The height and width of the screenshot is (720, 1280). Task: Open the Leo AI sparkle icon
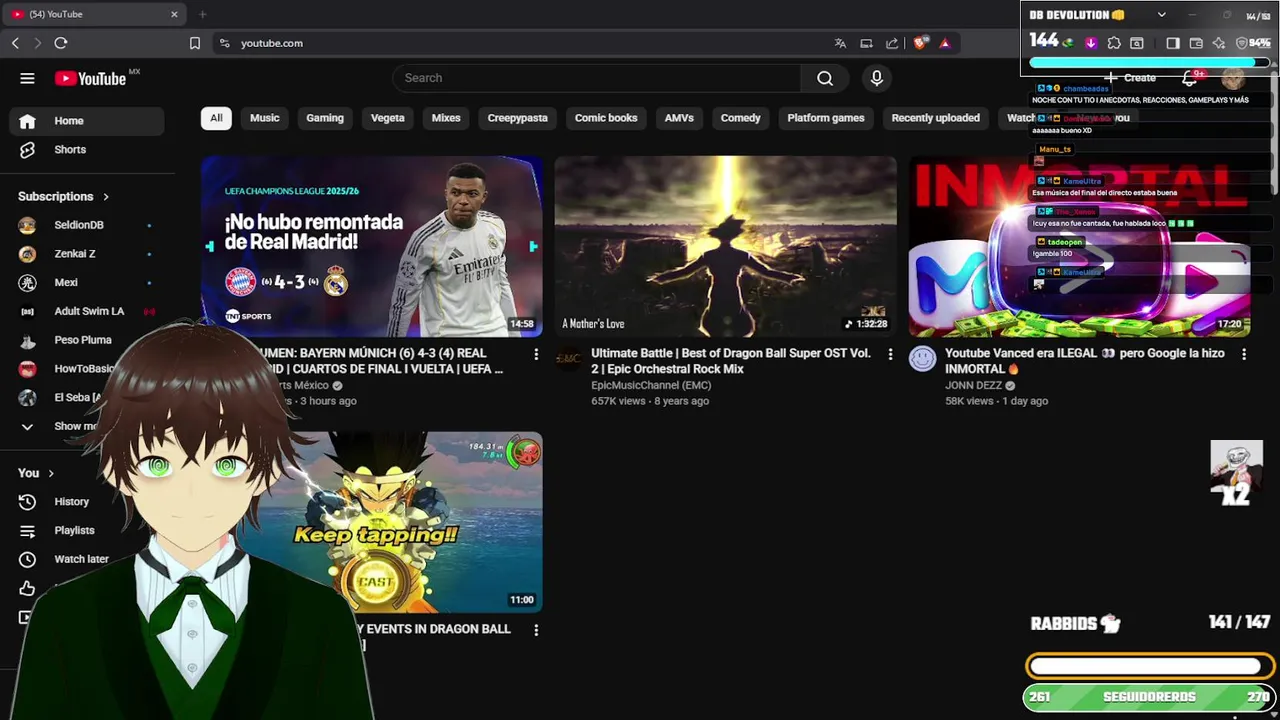click(1218, 43)
